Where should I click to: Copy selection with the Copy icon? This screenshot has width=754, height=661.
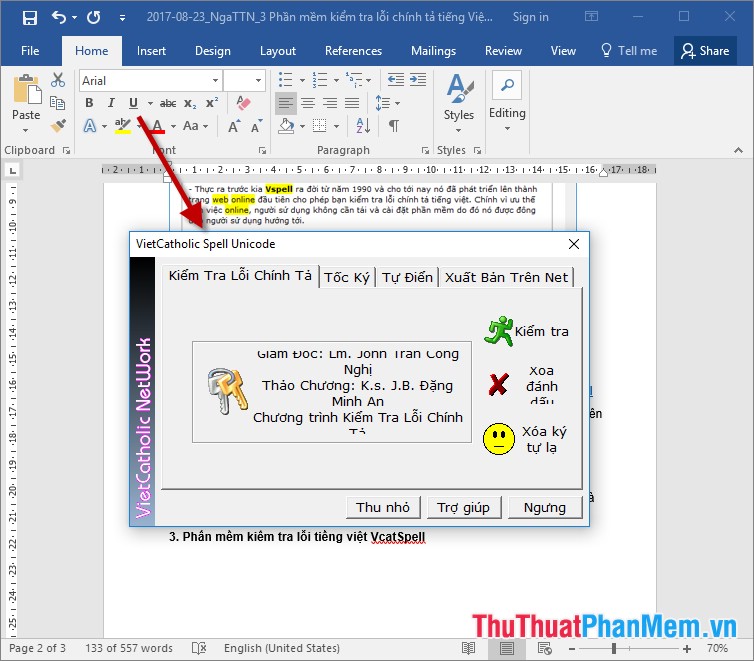pyautogui.click(x=58, y=103)
